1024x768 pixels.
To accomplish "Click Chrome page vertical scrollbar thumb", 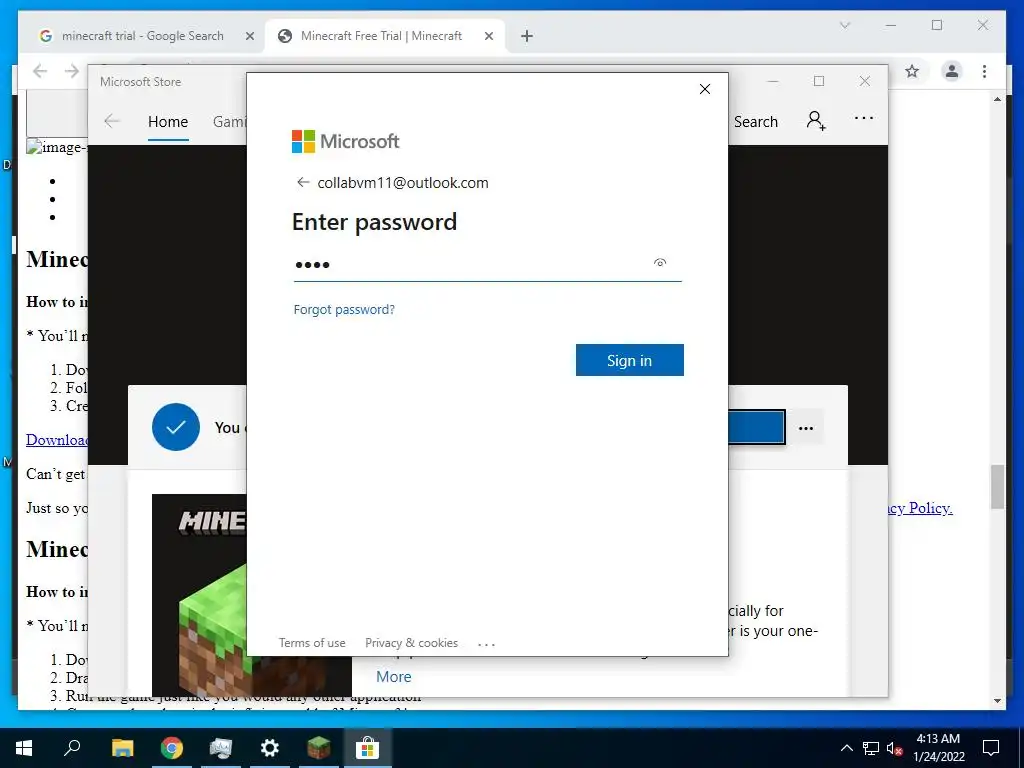I will 997,487.
